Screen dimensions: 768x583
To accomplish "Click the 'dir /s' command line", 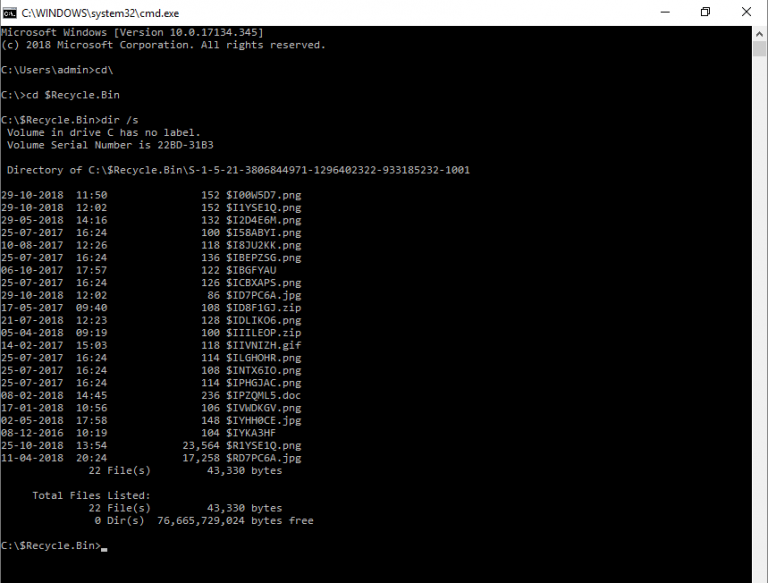I will pos(60,120).
